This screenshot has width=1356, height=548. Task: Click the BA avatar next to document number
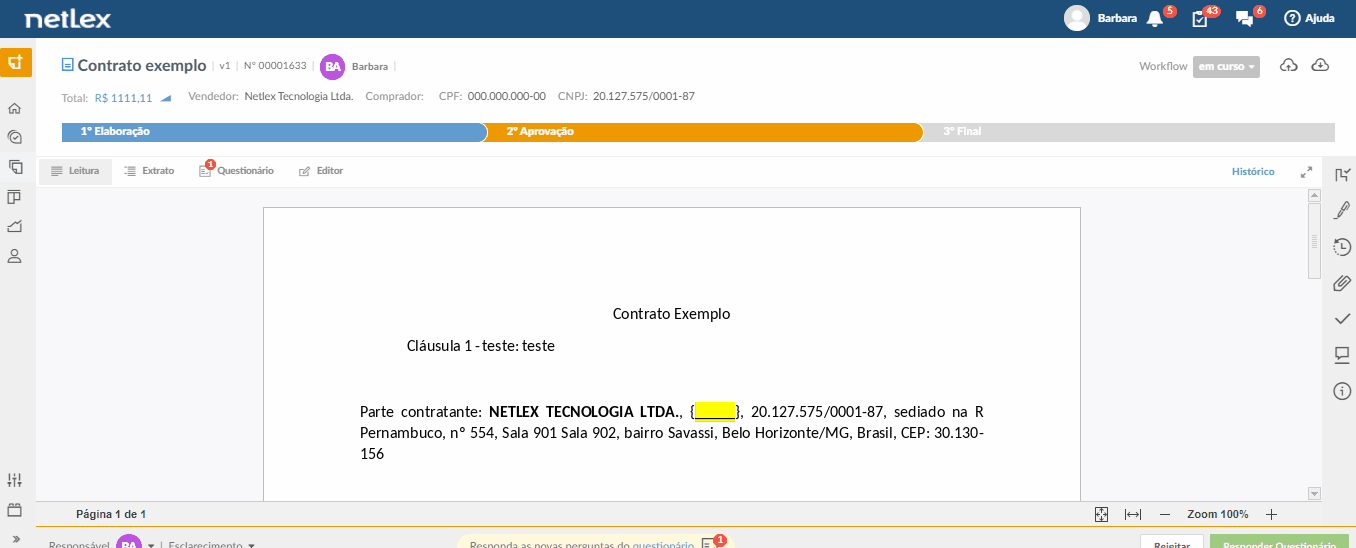tap(332, 66)
